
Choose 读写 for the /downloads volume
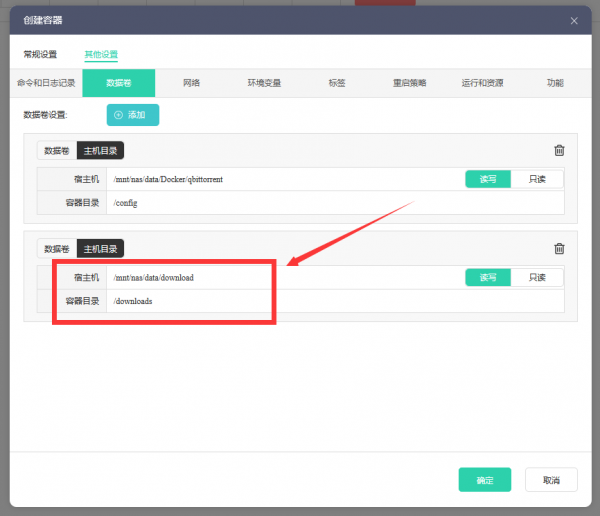tap(488, 277)
